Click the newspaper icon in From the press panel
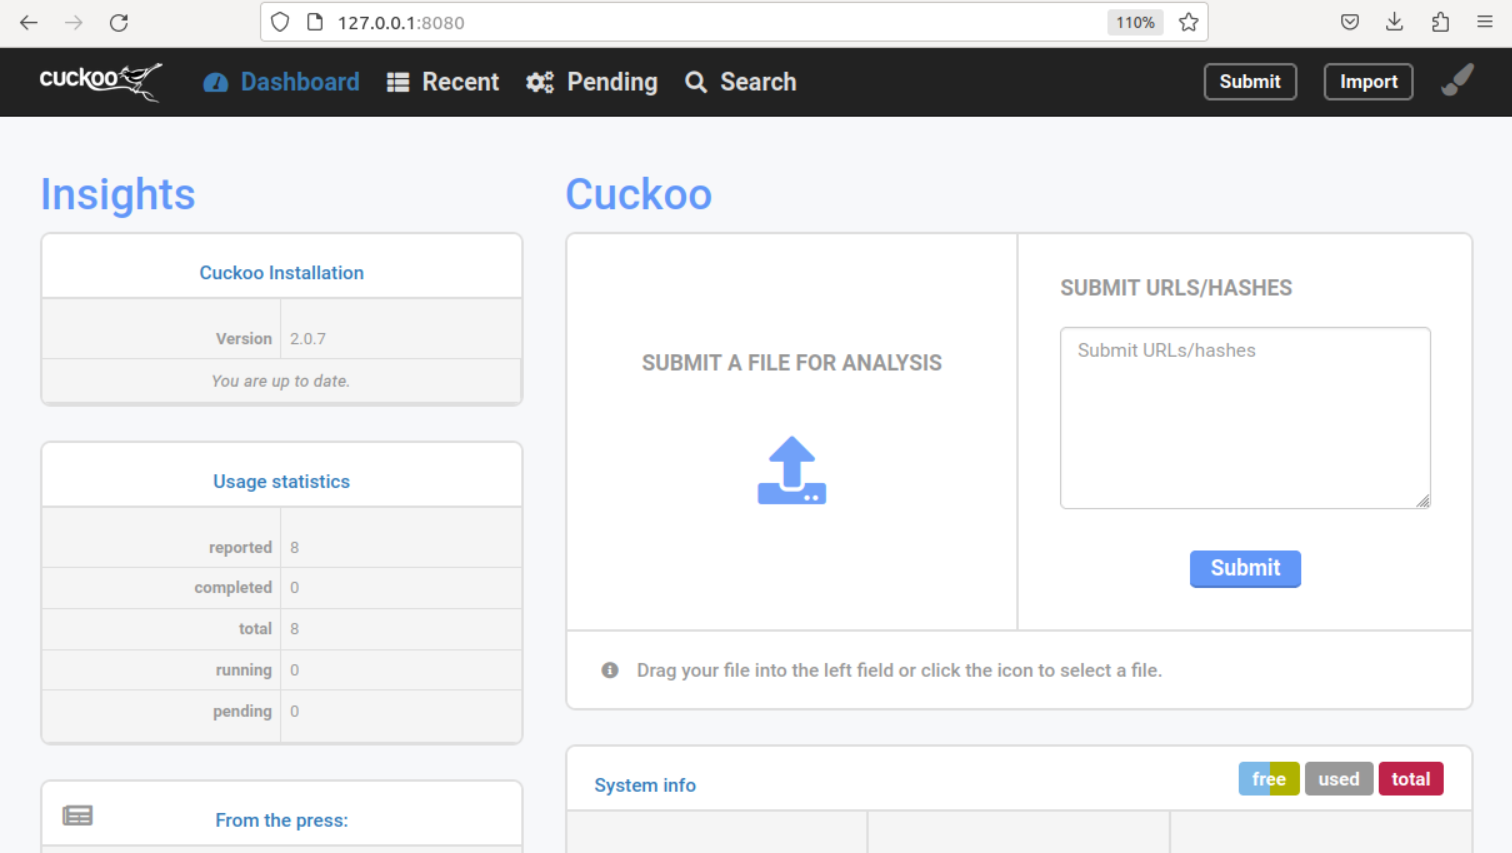 (x=77, y=815)
